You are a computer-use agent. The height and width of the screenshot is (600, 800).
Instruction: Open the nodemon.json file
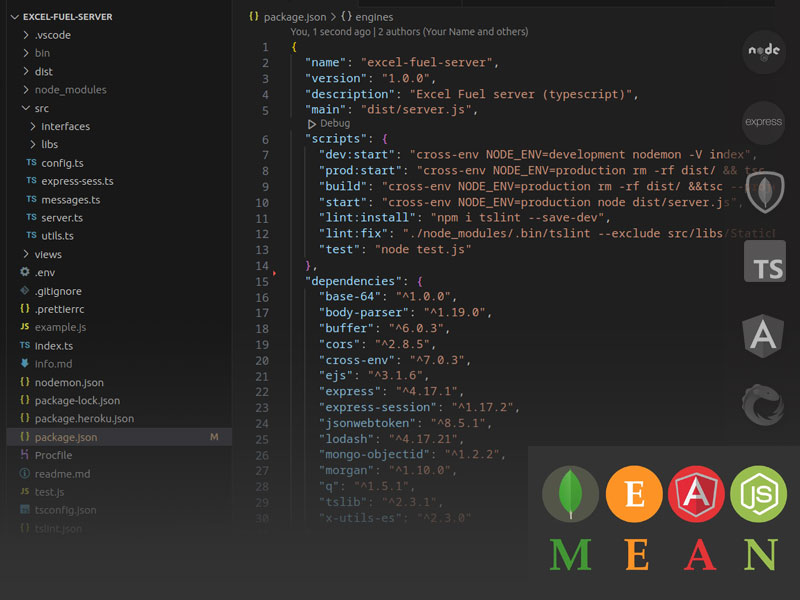[x=68, y=382]
